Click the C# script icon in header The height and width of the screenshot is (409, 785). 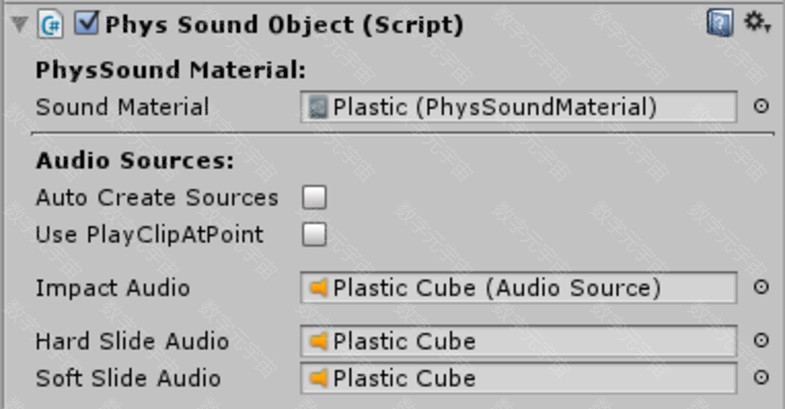[51, 25]
